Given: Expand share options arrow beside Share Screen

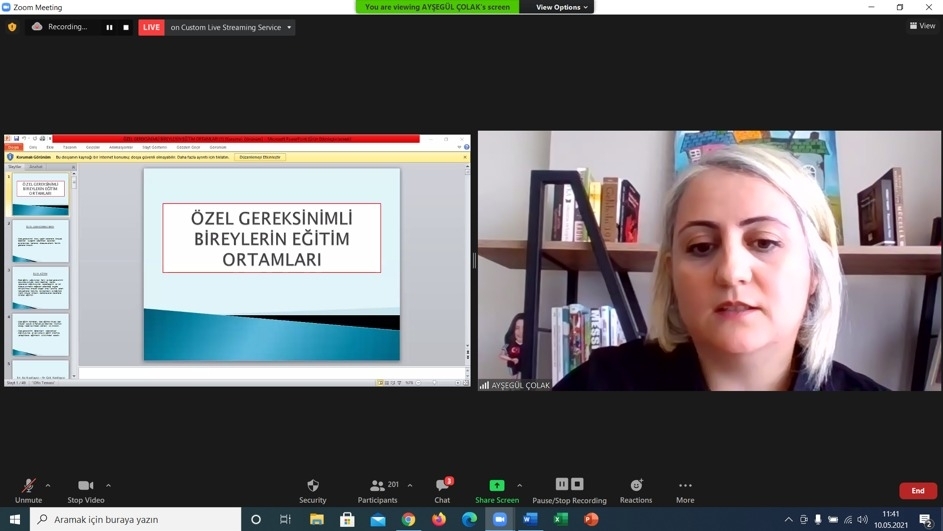Looking at the screenshot, I should point(520,485).
